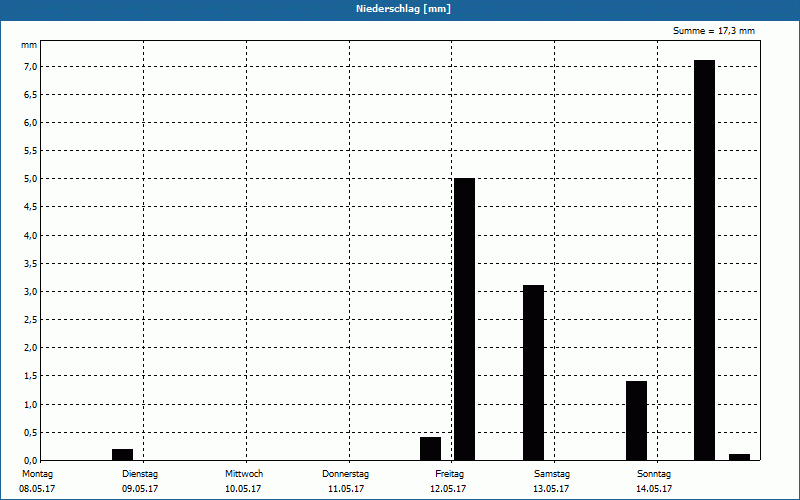
Task: Click the 5,5 y-axis label
Action: click(31, 151)
